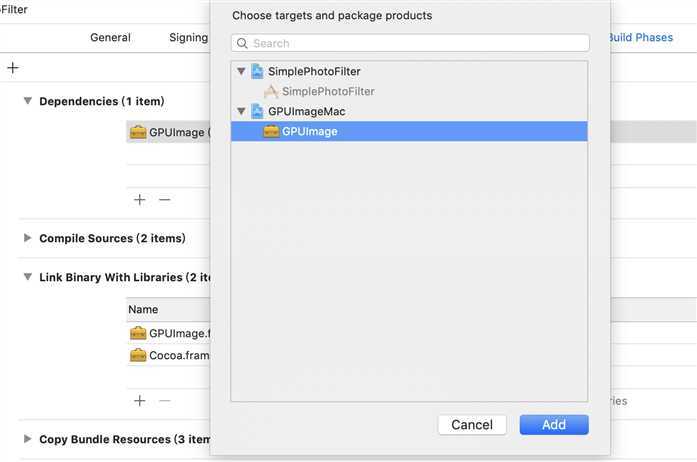Click the SimplePhotoFilter app target icon

(271, 91)
